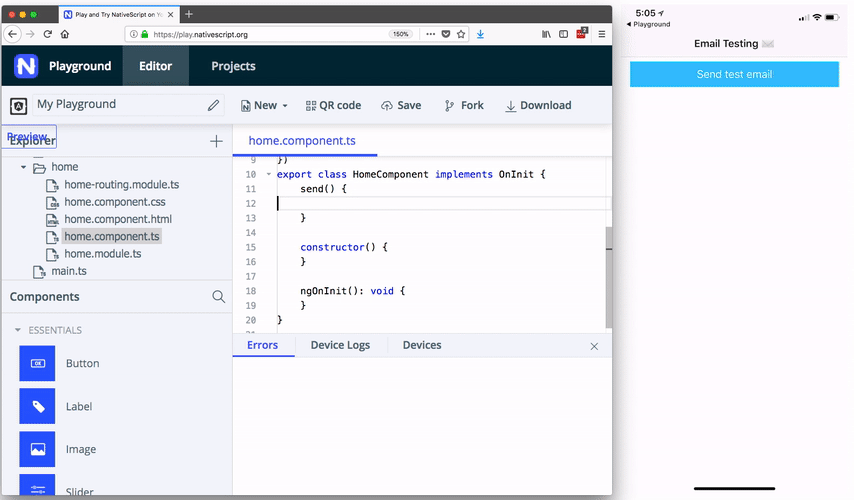Open the Errors tab
The image size is (854, 500).
click(263, 345)
